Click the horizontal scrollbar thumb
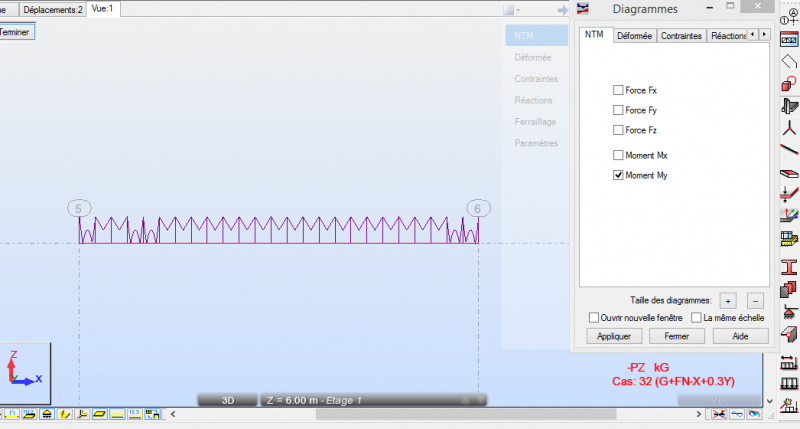 coord(466,414)
